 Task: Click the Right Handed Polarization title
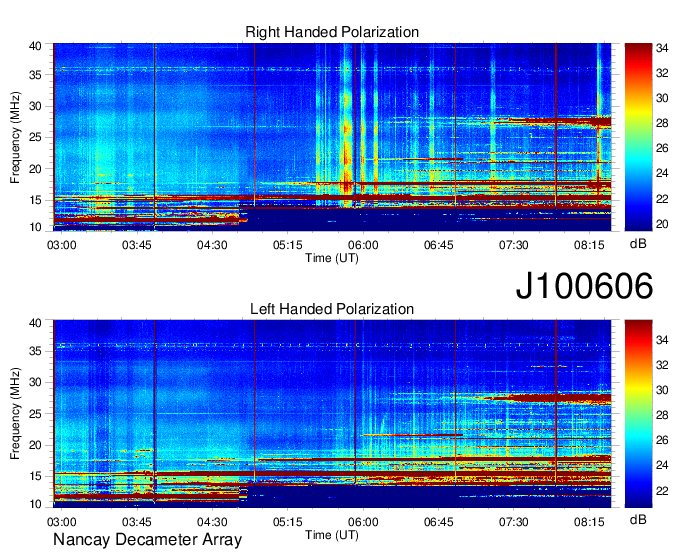[x=332, y=32]
